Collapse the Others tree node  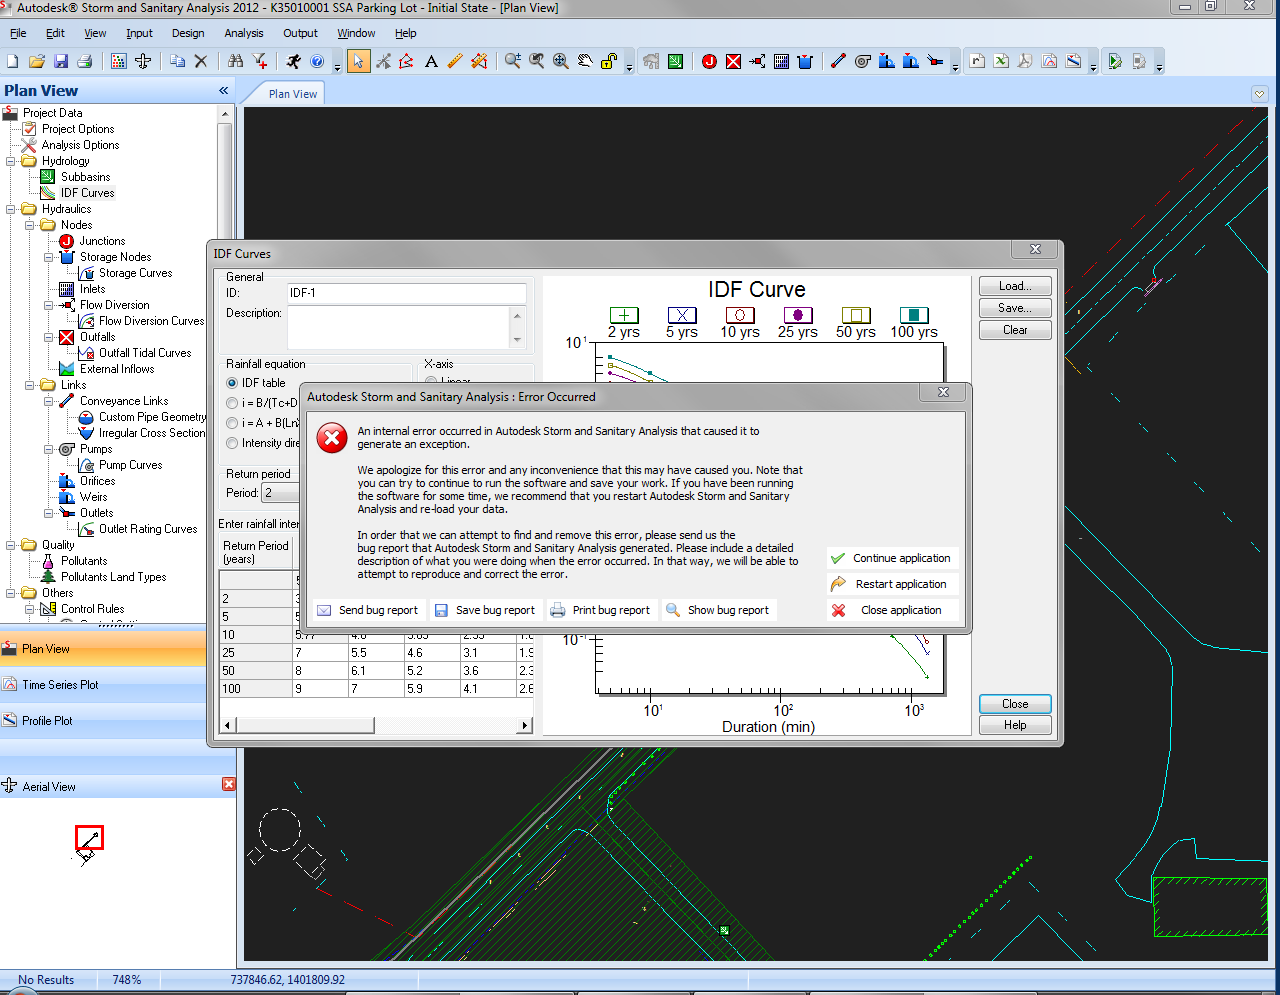[x=11, y=593]
